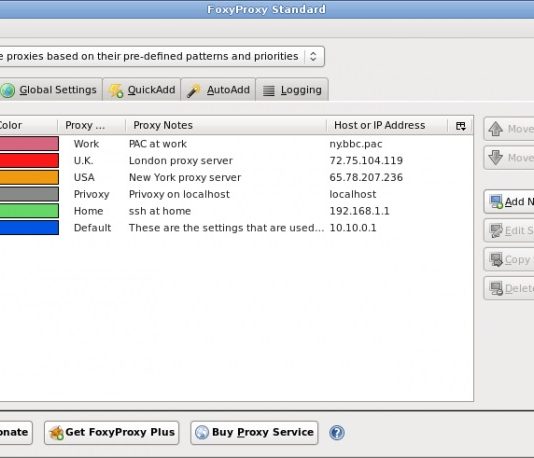Image resolution: width=534 pixels, height=458 pixels.
Task: Click the Copy Selection icon
Action: tap(496, 259)
